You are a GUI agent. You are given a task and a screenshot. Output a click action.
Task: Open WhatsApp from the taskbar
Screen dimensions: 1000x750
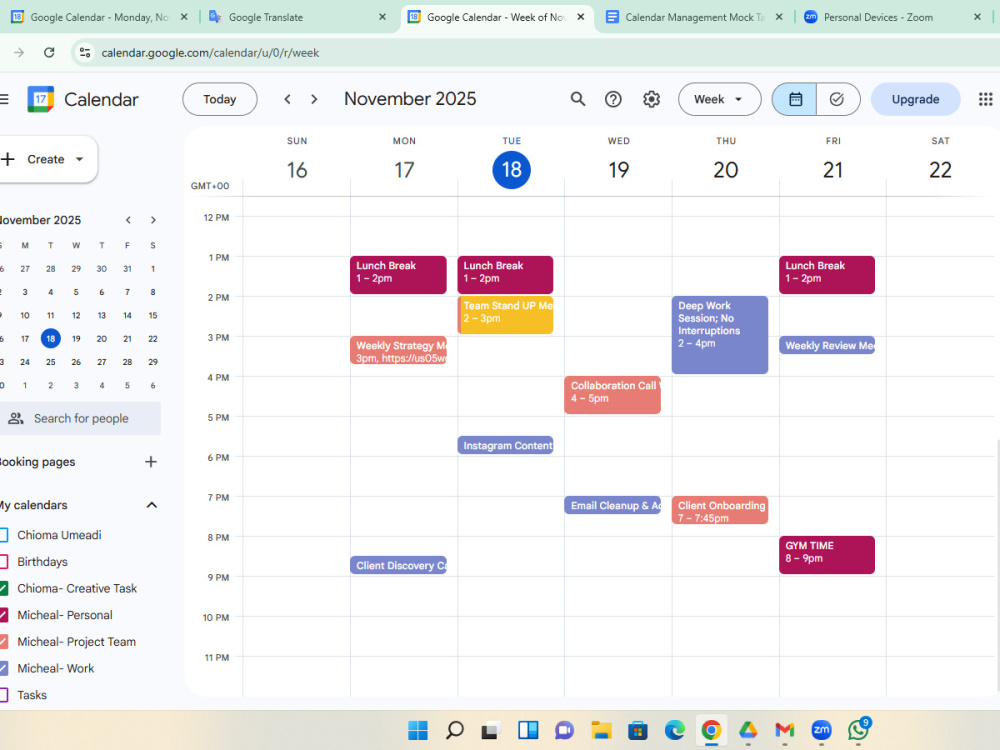[x=859, y=729]
